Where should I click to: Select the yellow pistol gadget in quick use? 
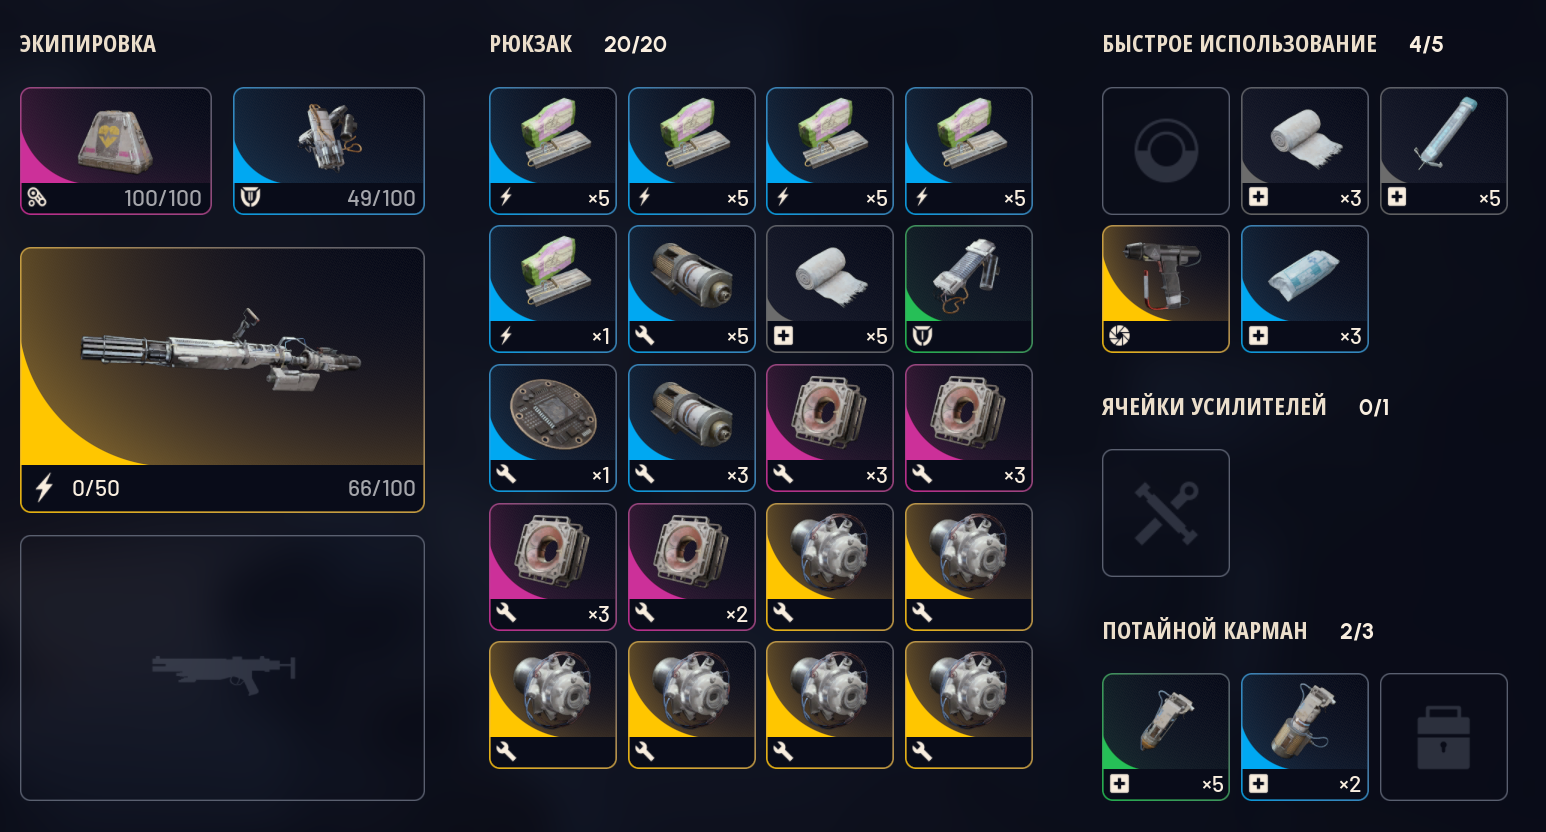pos(1165,289)
